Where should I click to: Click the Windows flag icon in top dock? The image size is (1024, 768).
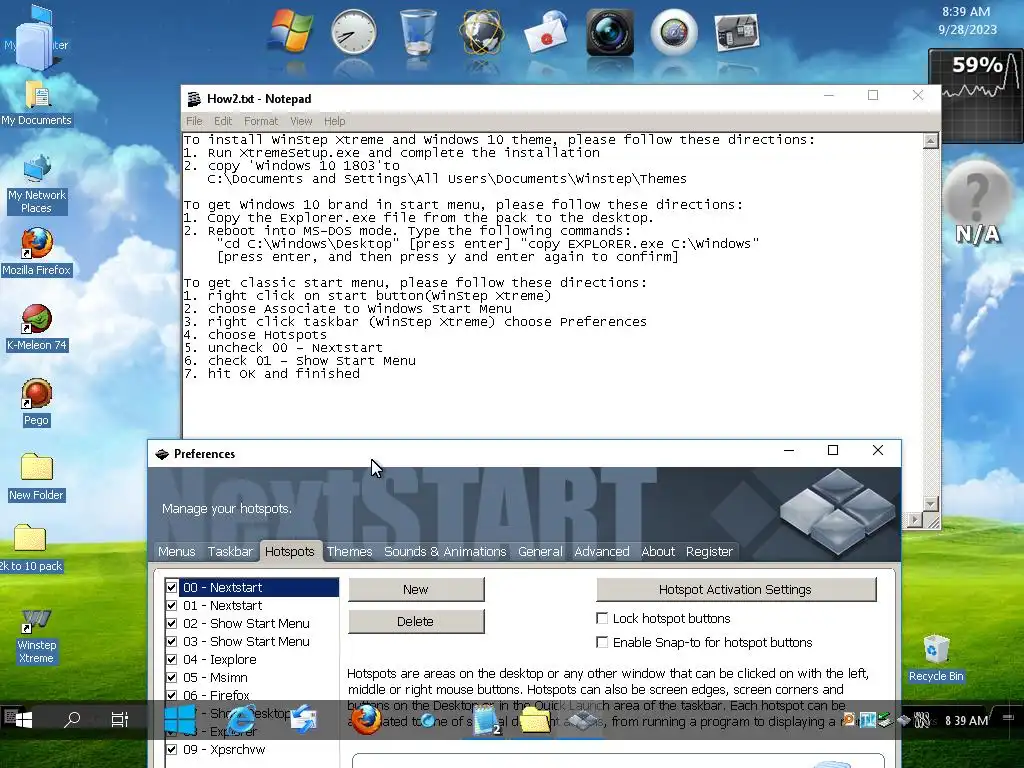[x=291, y=31]
